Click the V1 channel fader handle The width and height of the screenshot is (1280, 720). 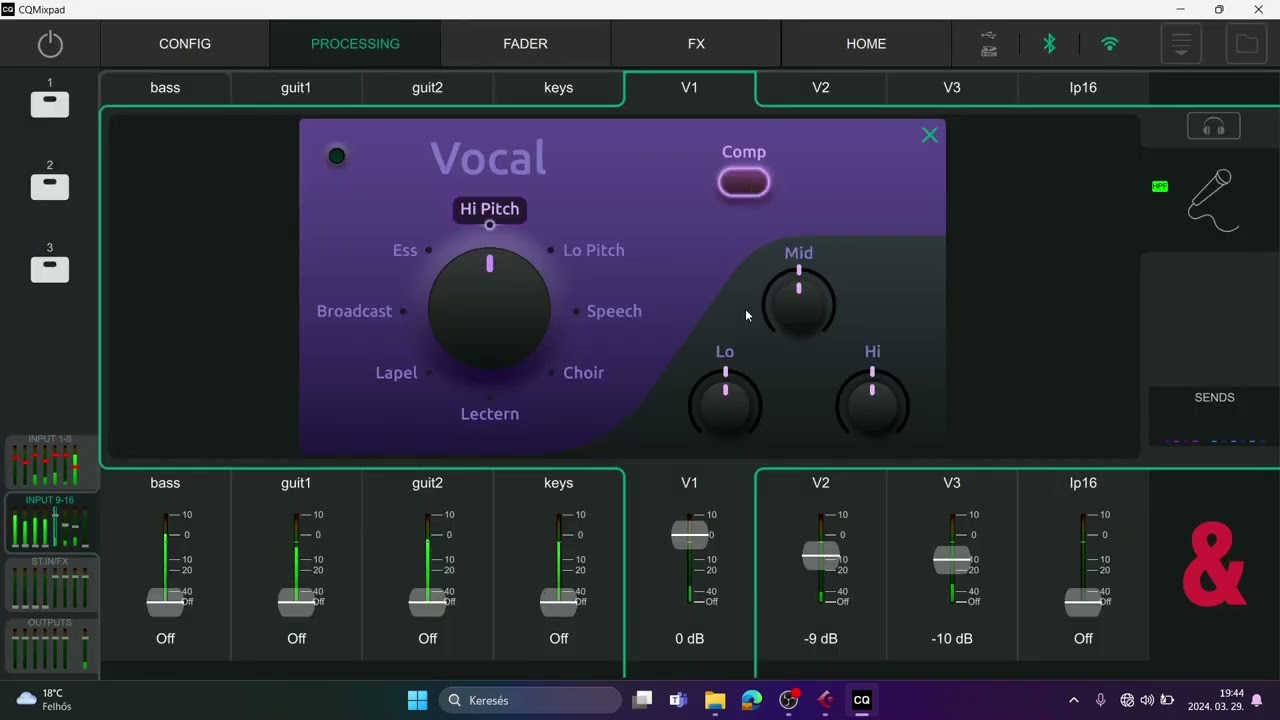tap(690, 535)
